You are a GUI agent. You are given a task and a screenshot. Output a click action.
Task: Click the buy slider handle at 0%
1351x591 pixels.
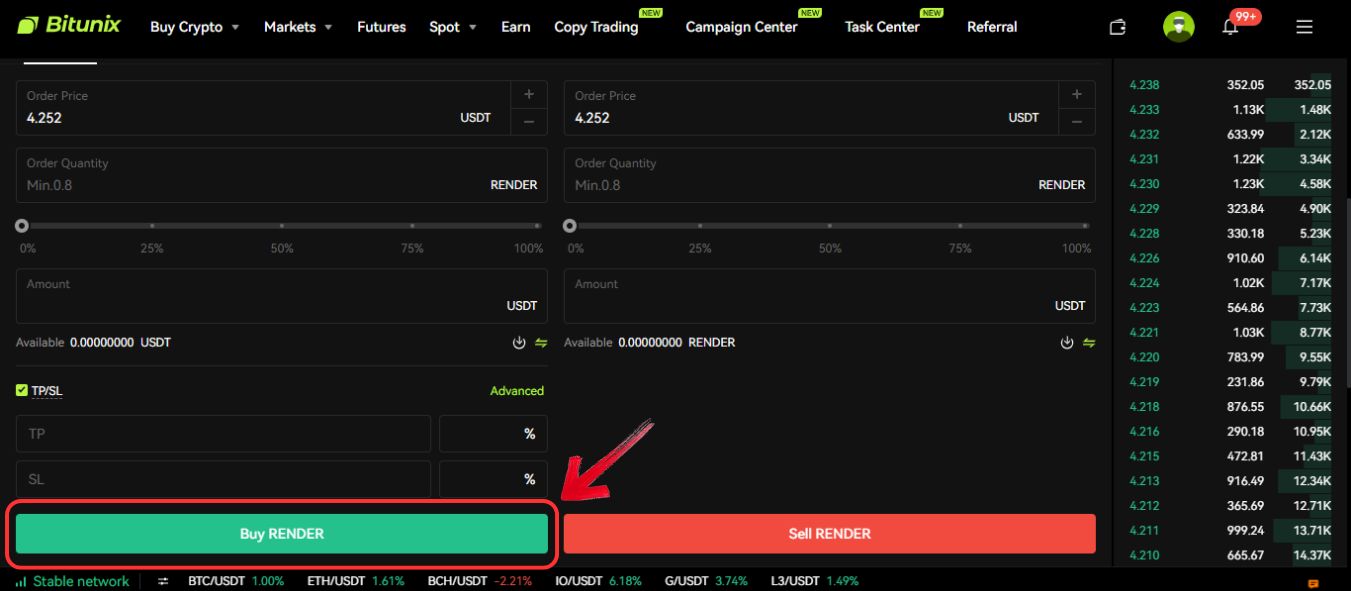tap(22, 226)
